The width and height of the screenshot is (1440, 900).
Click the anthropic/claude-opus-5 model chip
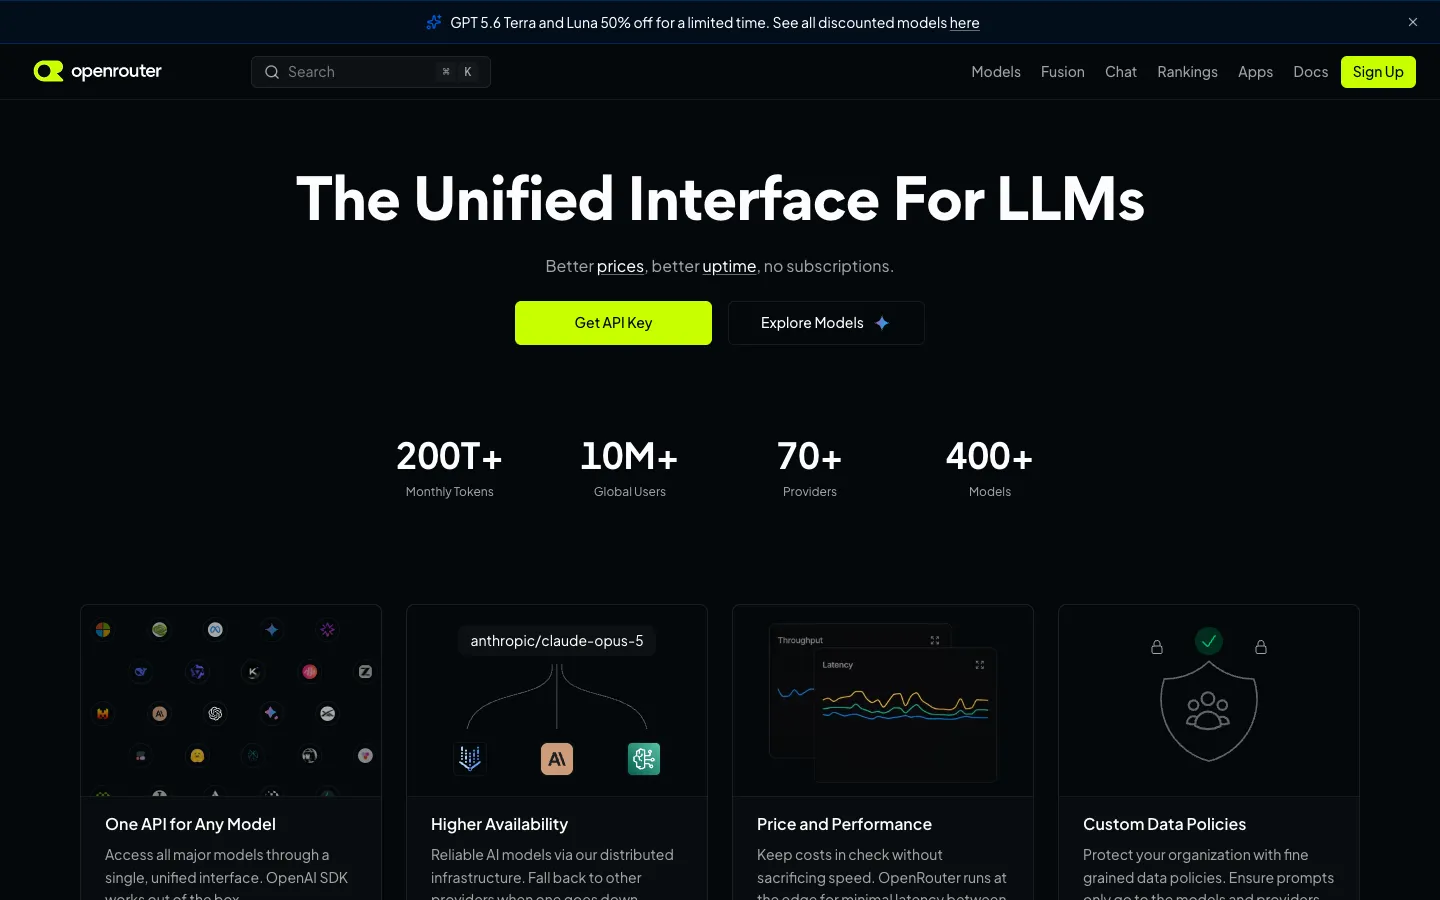557,641
